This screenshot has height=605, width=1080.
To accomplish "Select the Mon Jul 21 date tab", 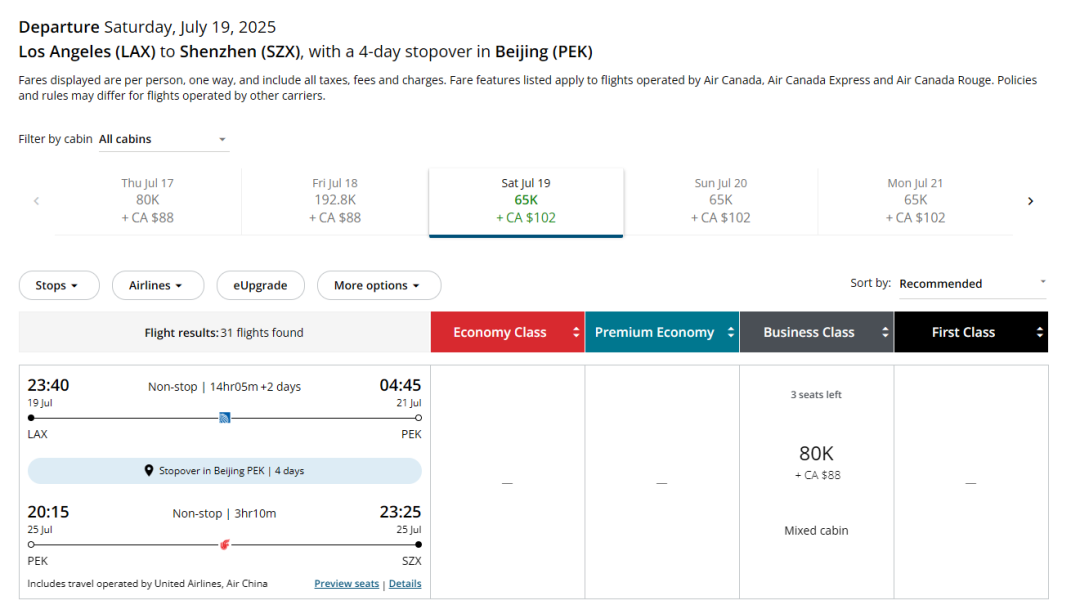I will point(914,200).
